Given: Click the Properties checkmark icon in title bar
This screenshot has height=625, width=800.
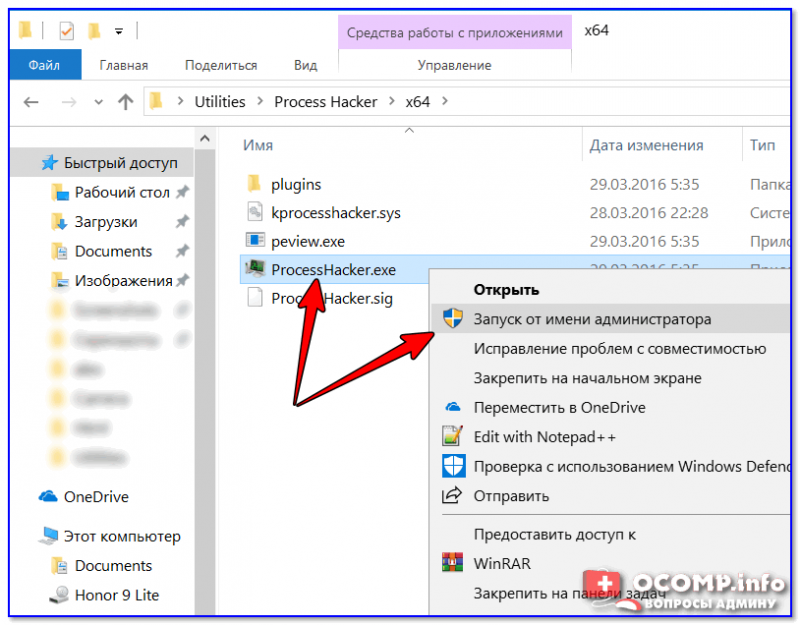Looking at the screenshot, I should (66, 31).
